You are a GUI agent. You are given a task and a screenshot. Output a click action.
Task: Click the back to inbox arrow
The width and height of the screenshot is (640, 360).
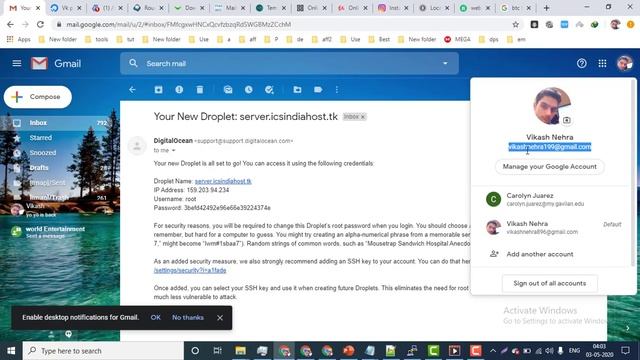(132, 90)
